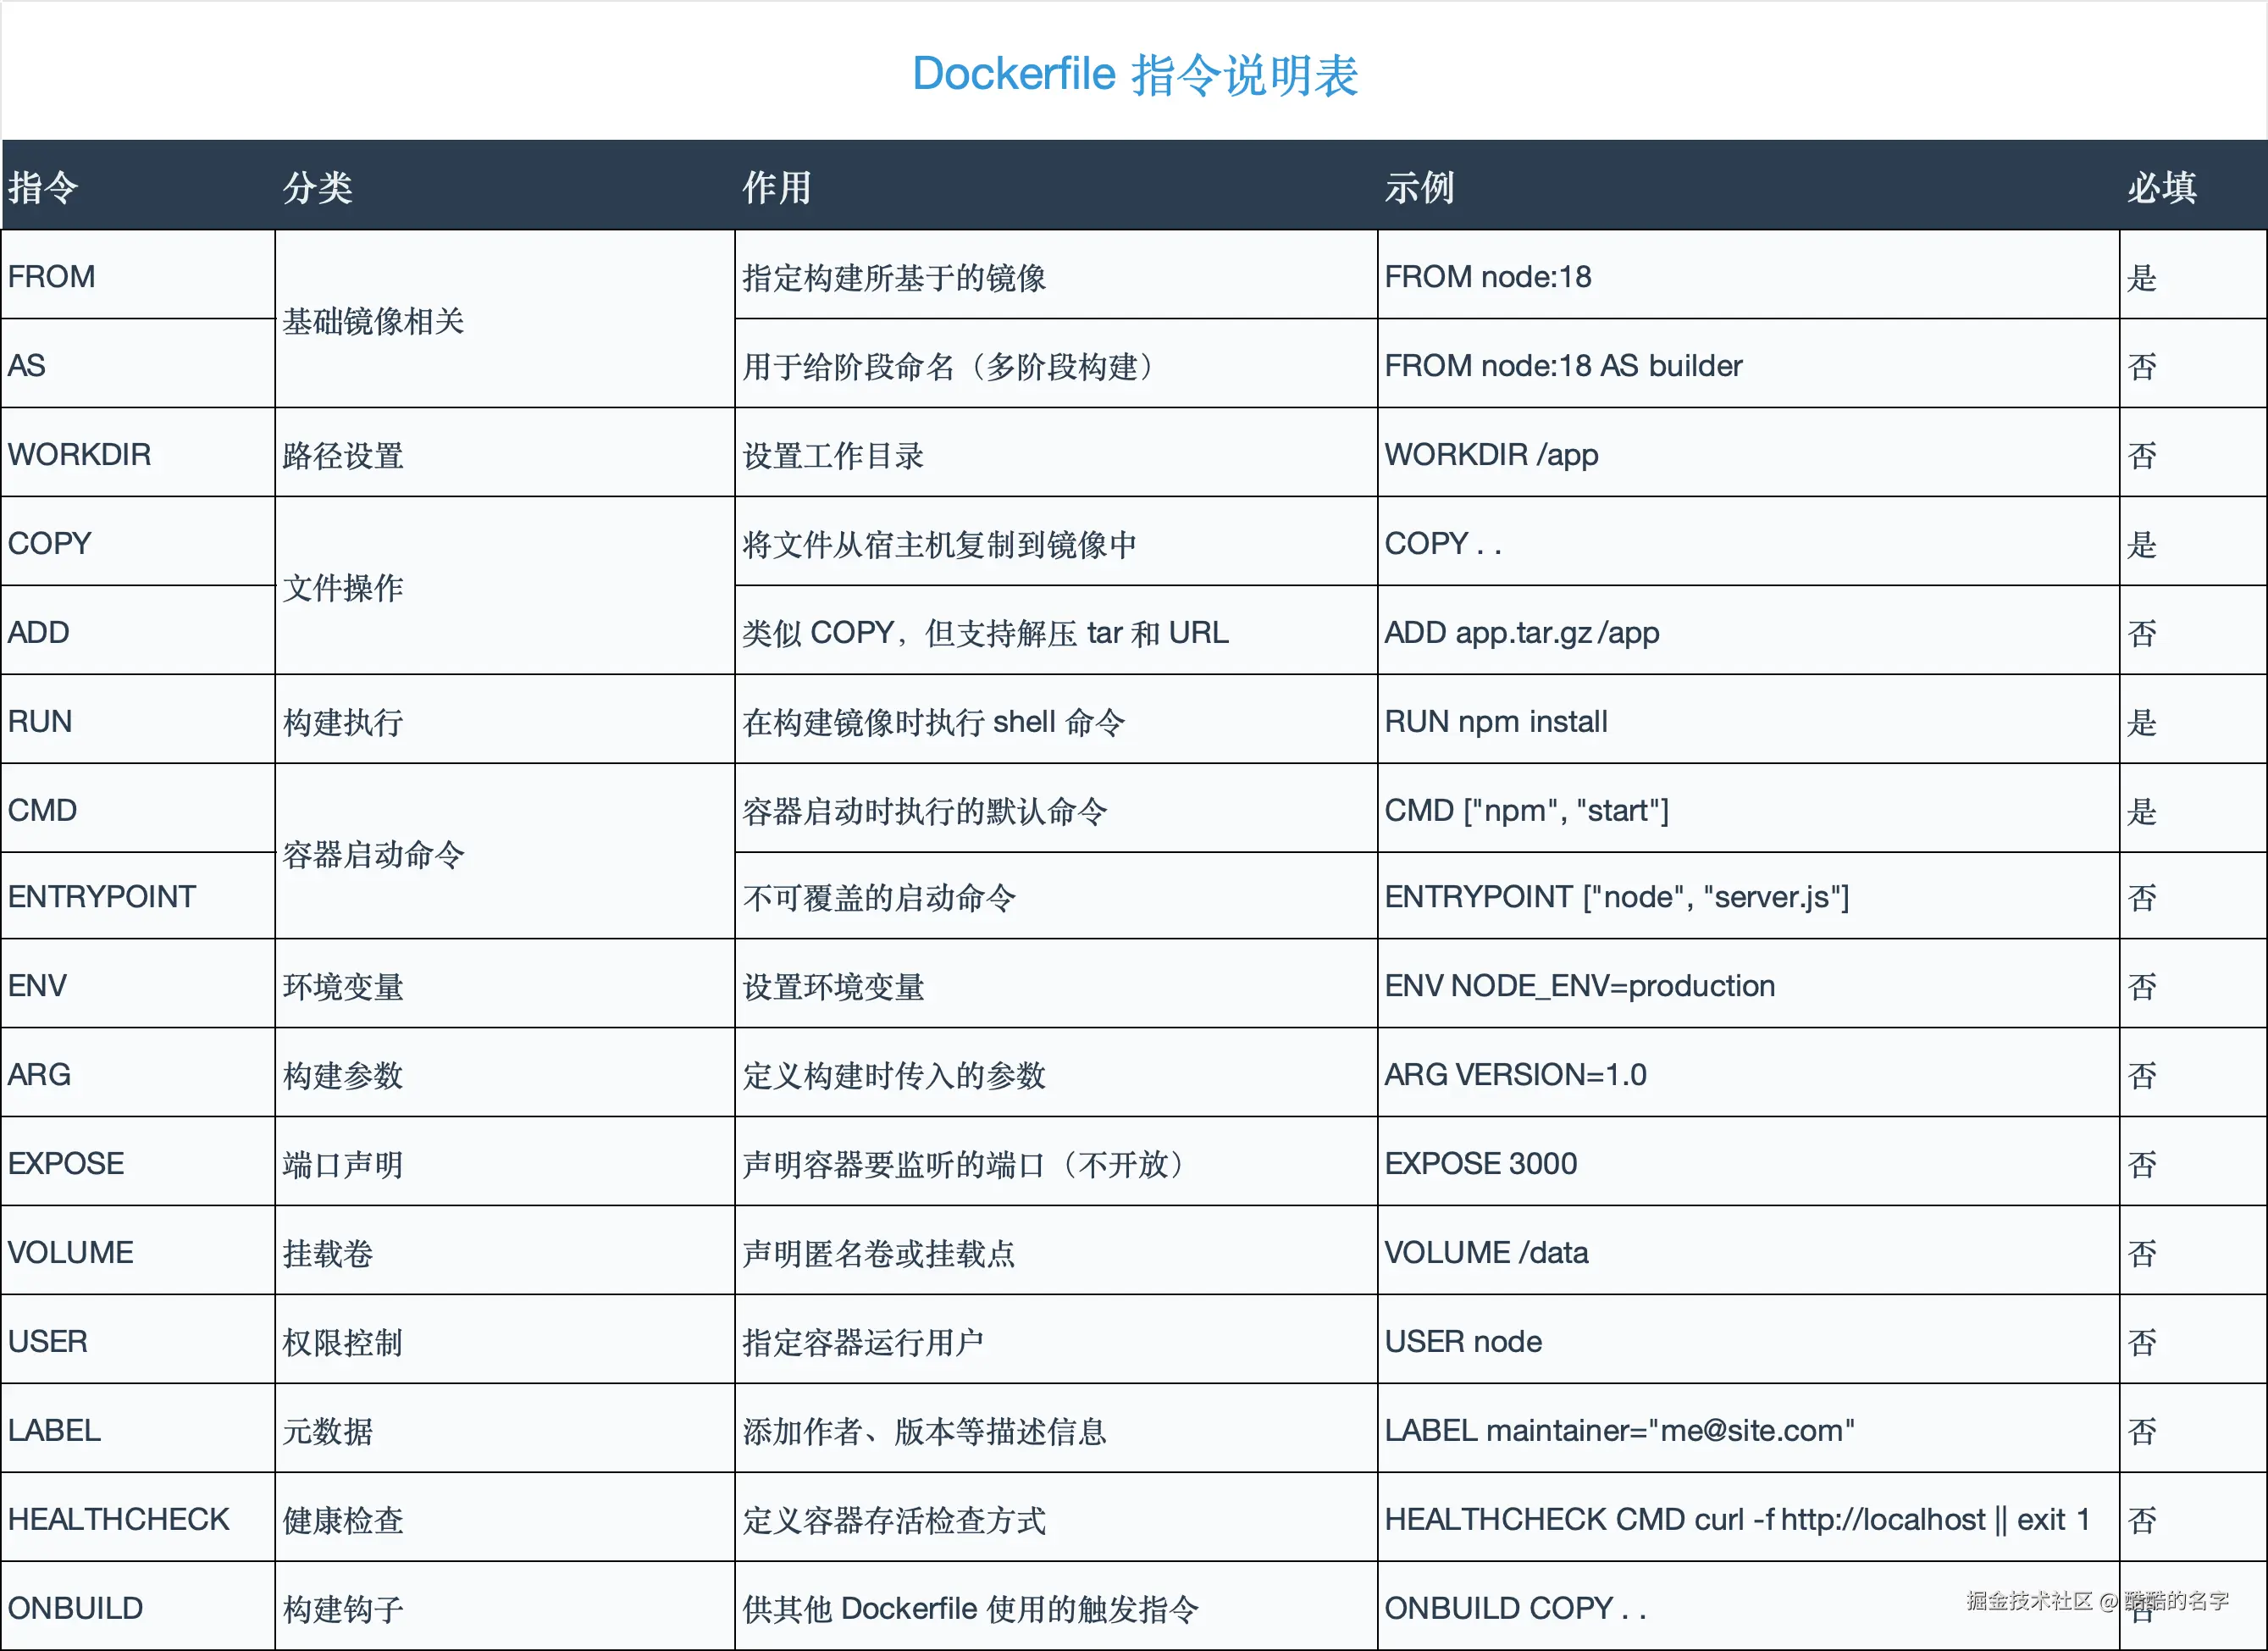The width and height of the screenshot is (2268, 1651).
Task: Select the FROM instruction cell
Action: pyautogui.click(x=52, y=276)
